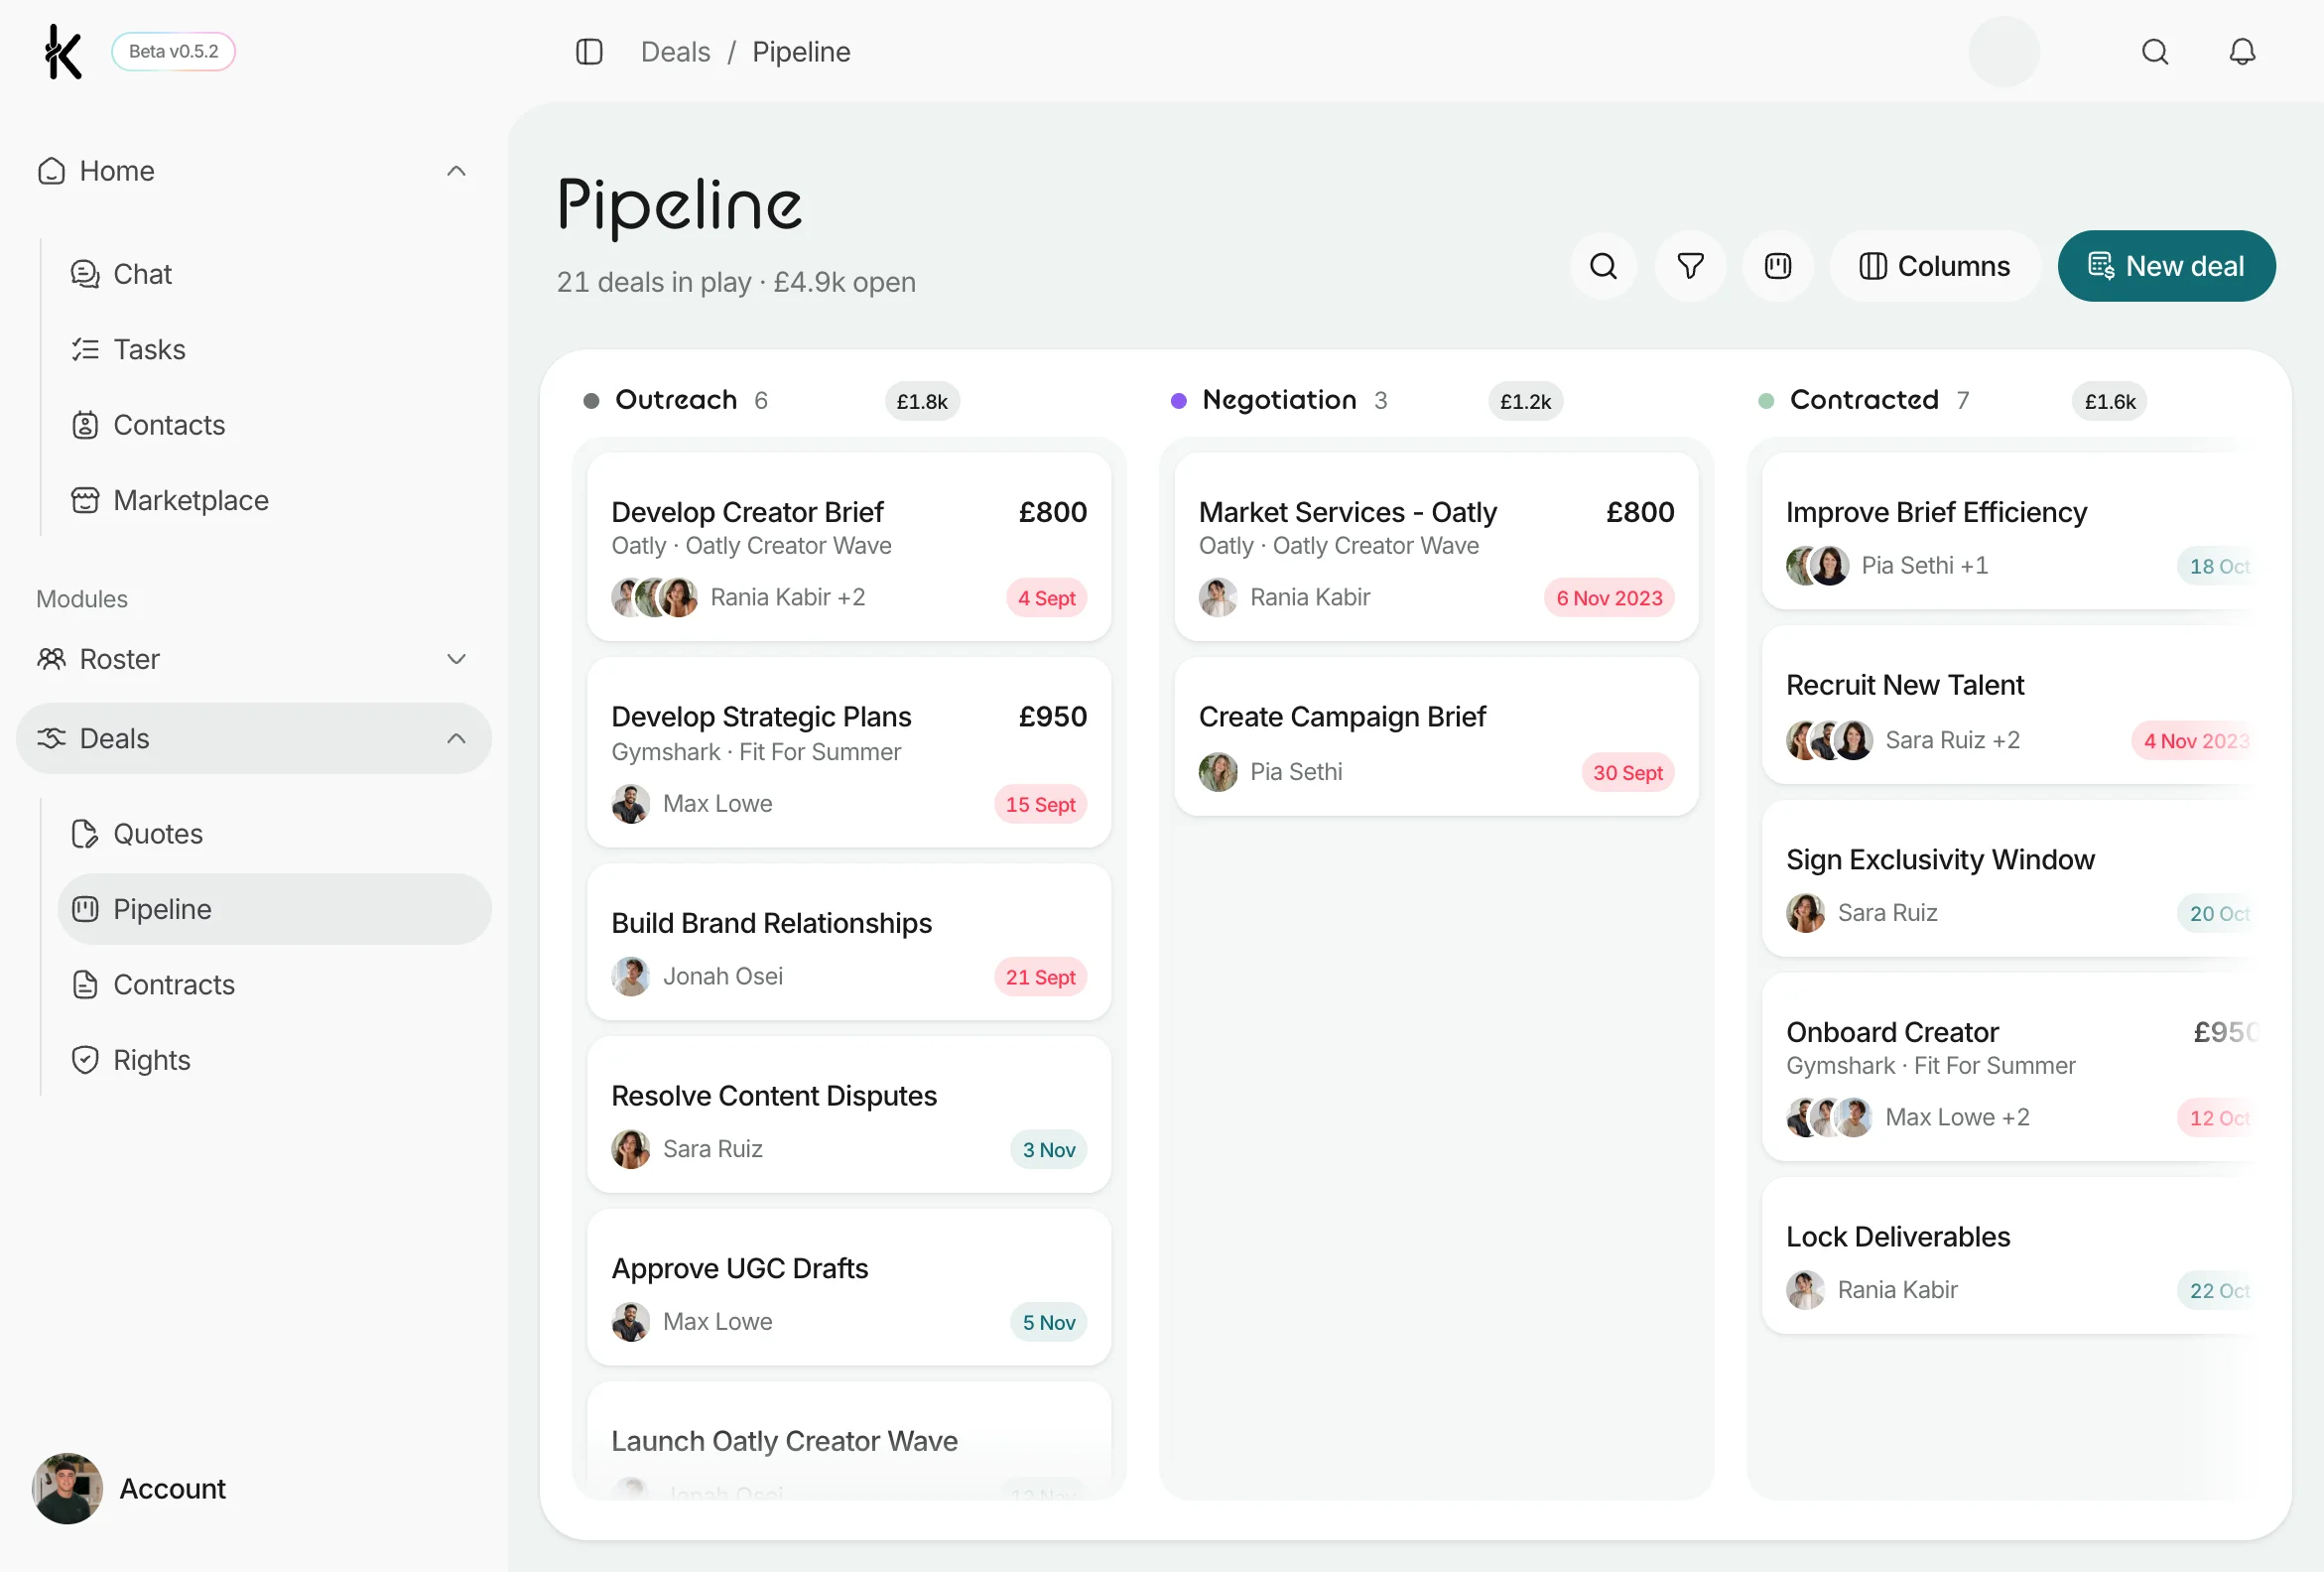This screenshot has height=1572, width=2324.
Task: Open Resolve Content Disputes card
Action: point(849,1116)
